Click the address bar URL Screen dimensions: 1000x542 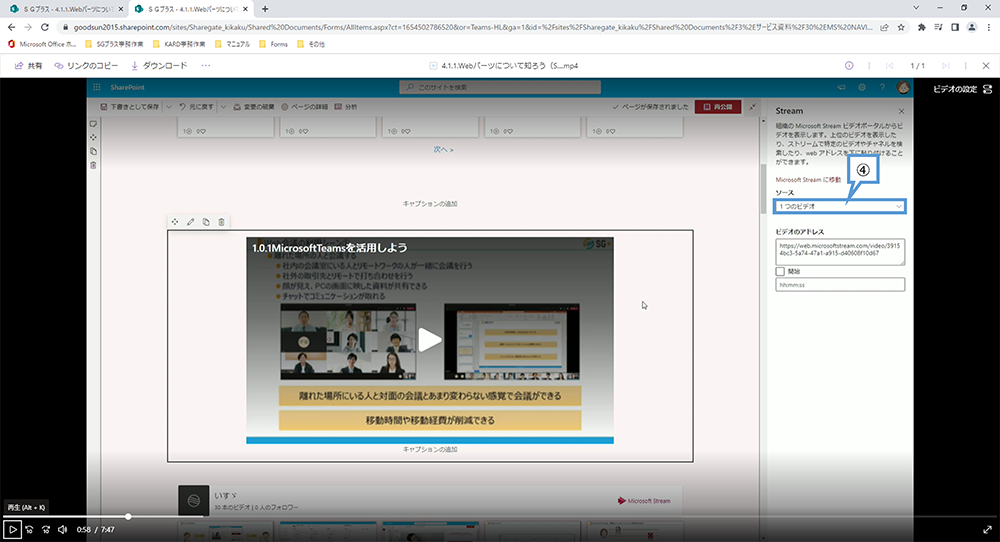(x=472, y=27)
